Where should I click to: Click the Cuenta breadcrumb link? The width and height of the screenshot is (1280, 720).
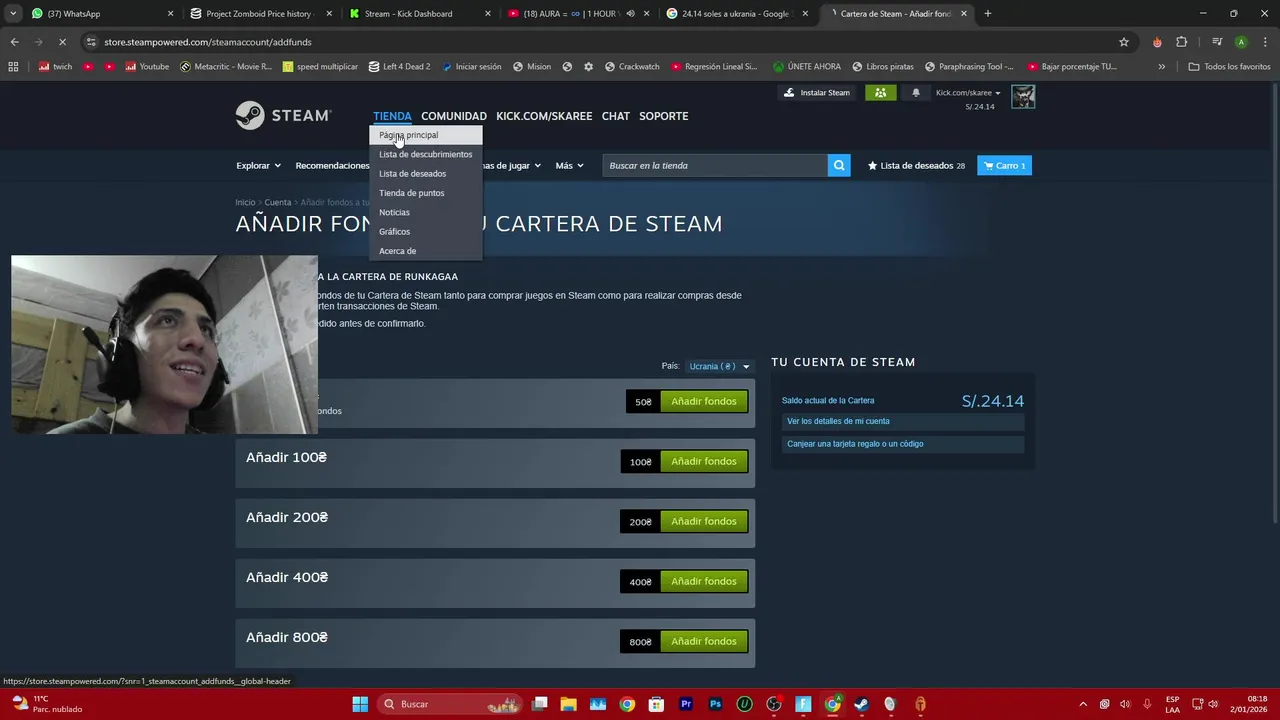point(278,202)
